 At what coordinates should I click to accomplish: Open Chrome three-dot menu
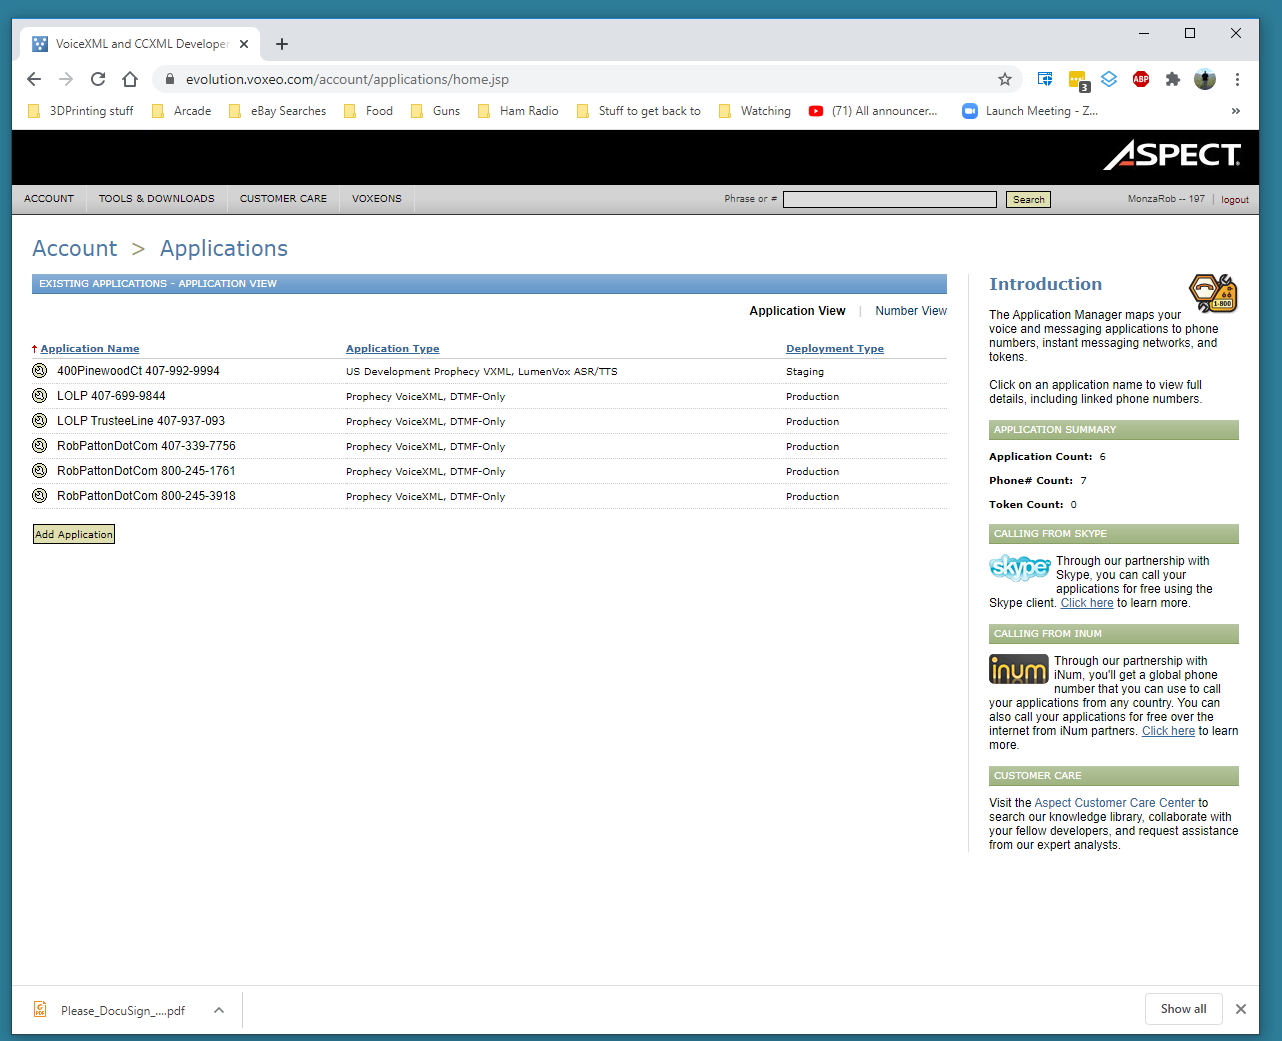click(x=1237, y=79)
